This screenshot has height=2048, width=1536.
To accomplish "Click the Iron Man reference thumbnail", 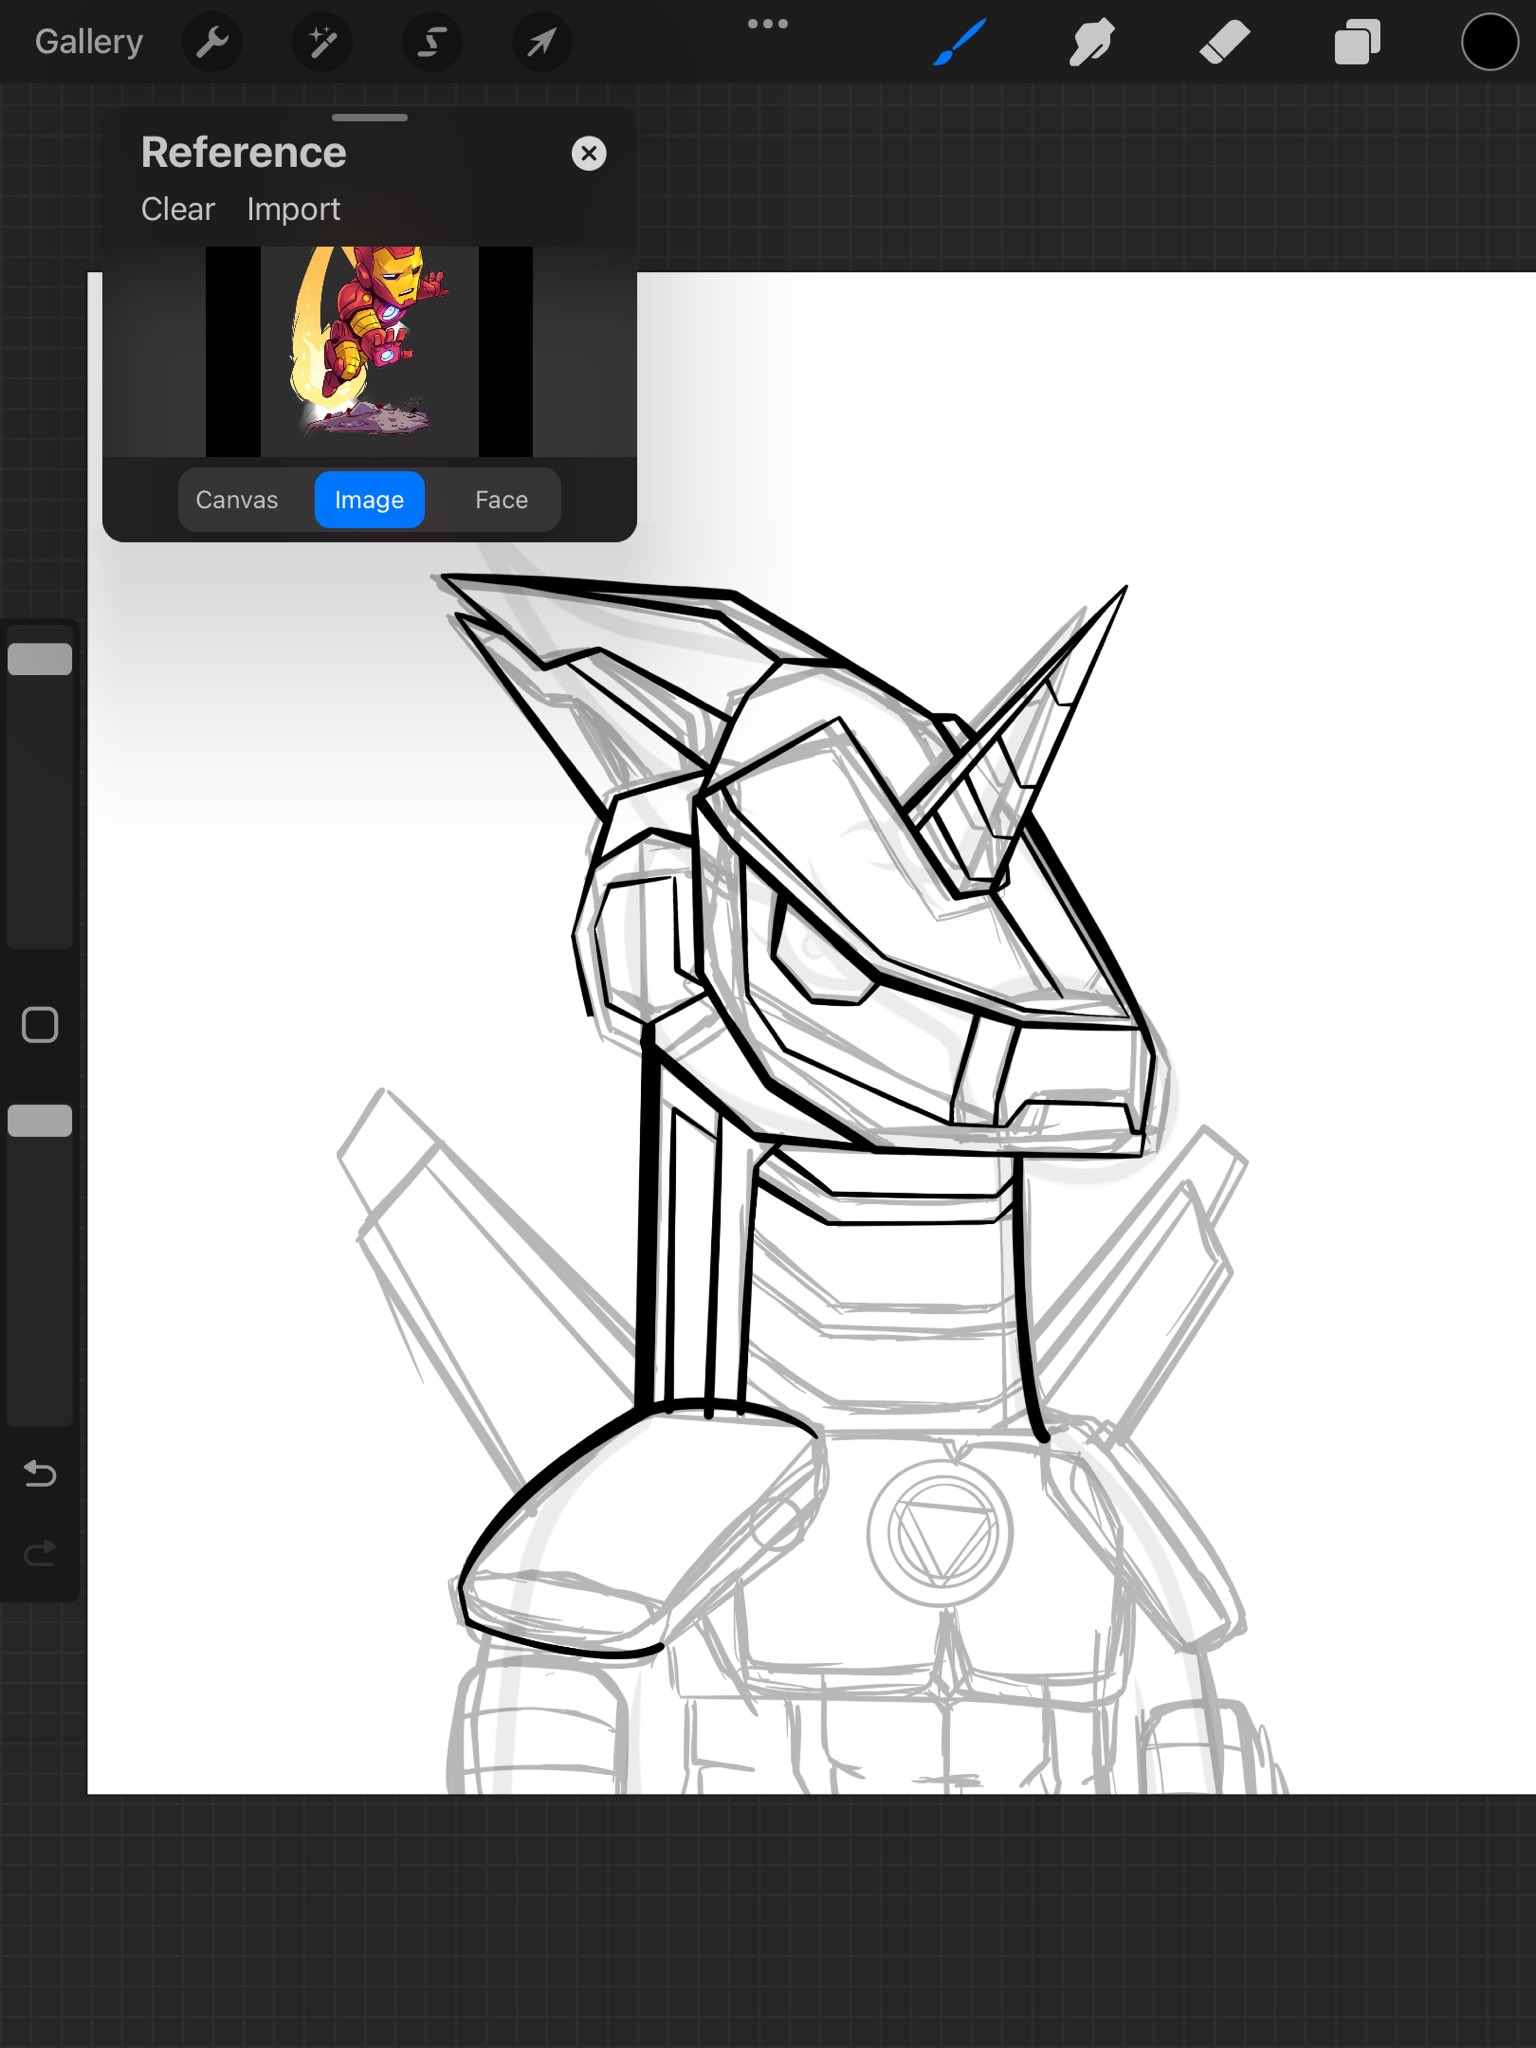I will coord(369,350).
